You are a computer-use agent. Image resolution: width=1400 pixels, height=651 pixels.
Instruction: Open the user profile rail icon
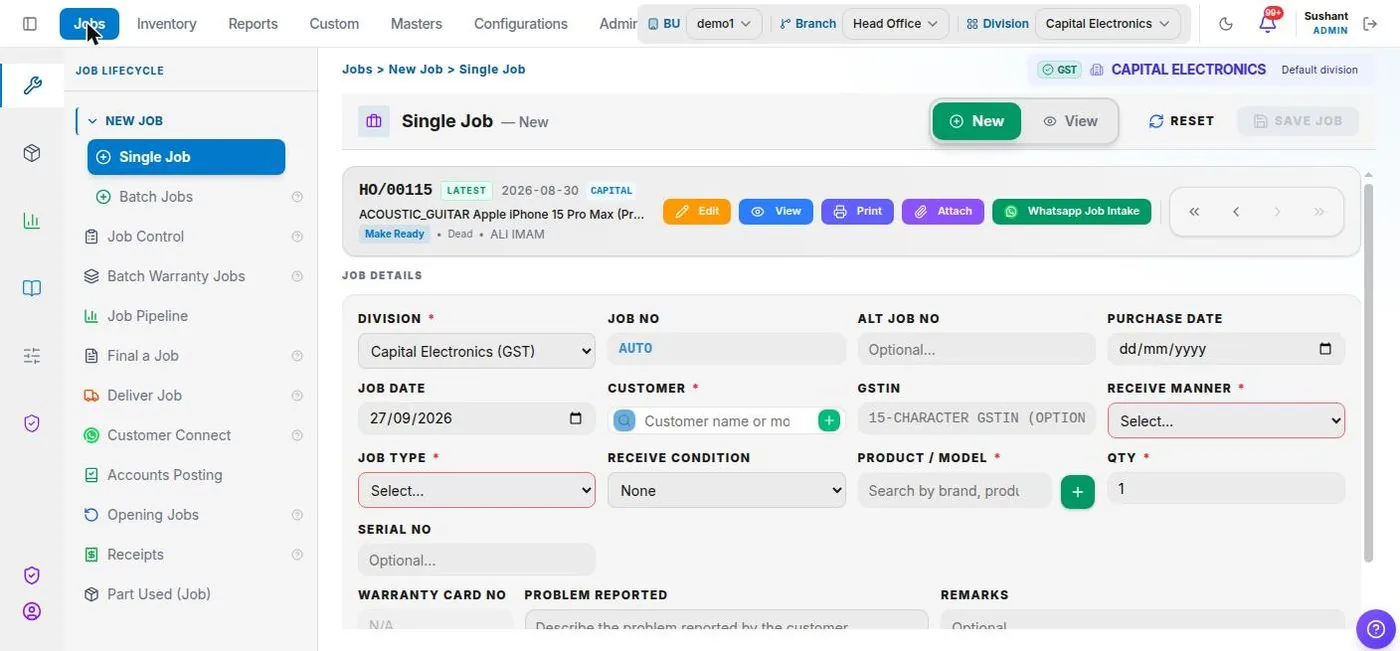(x=32, y=611)
